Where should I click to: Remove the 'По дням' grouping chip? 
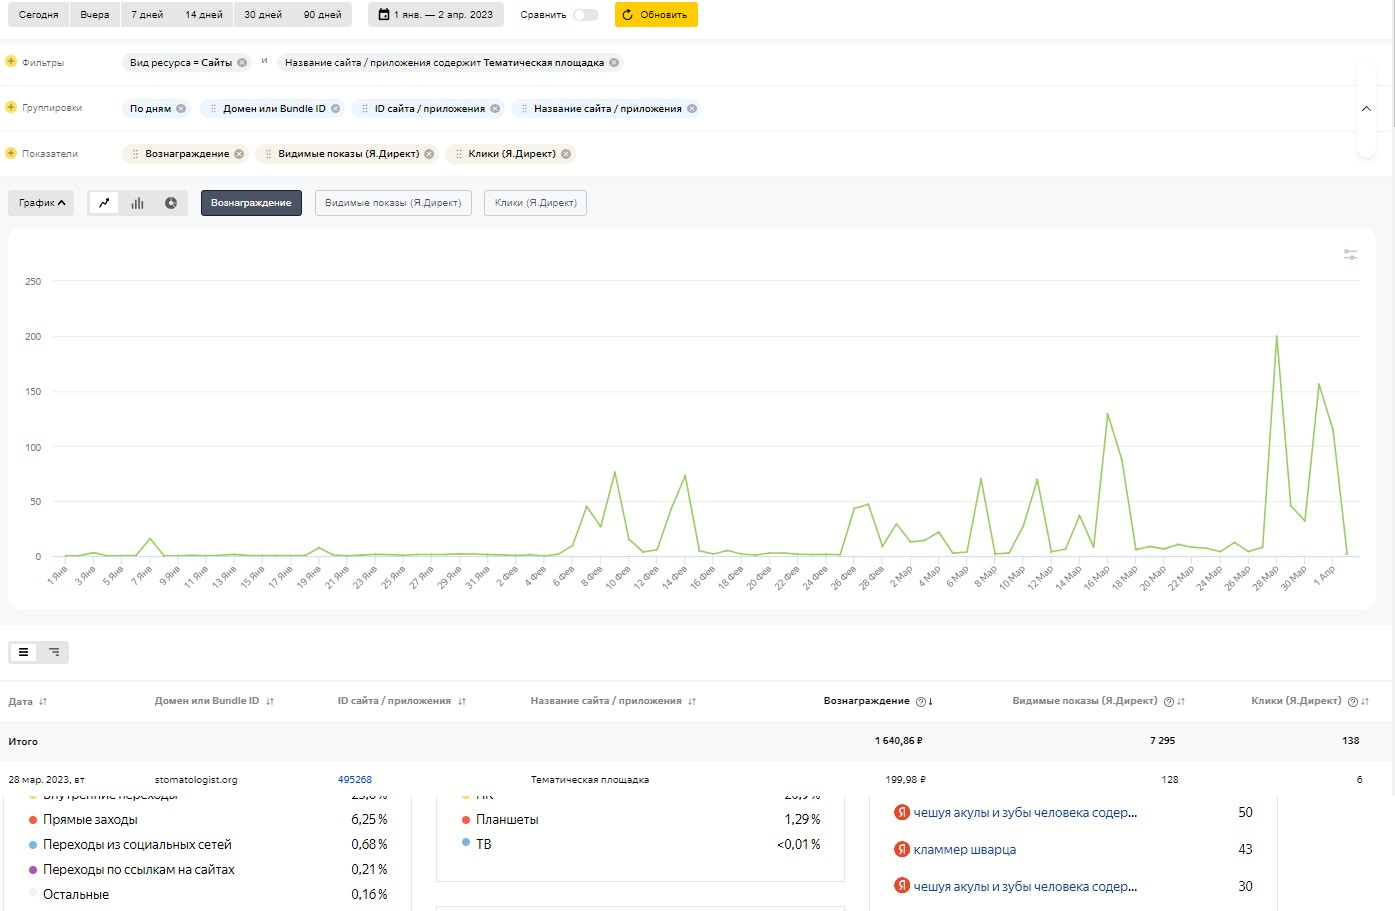click(x=181, y=109)
